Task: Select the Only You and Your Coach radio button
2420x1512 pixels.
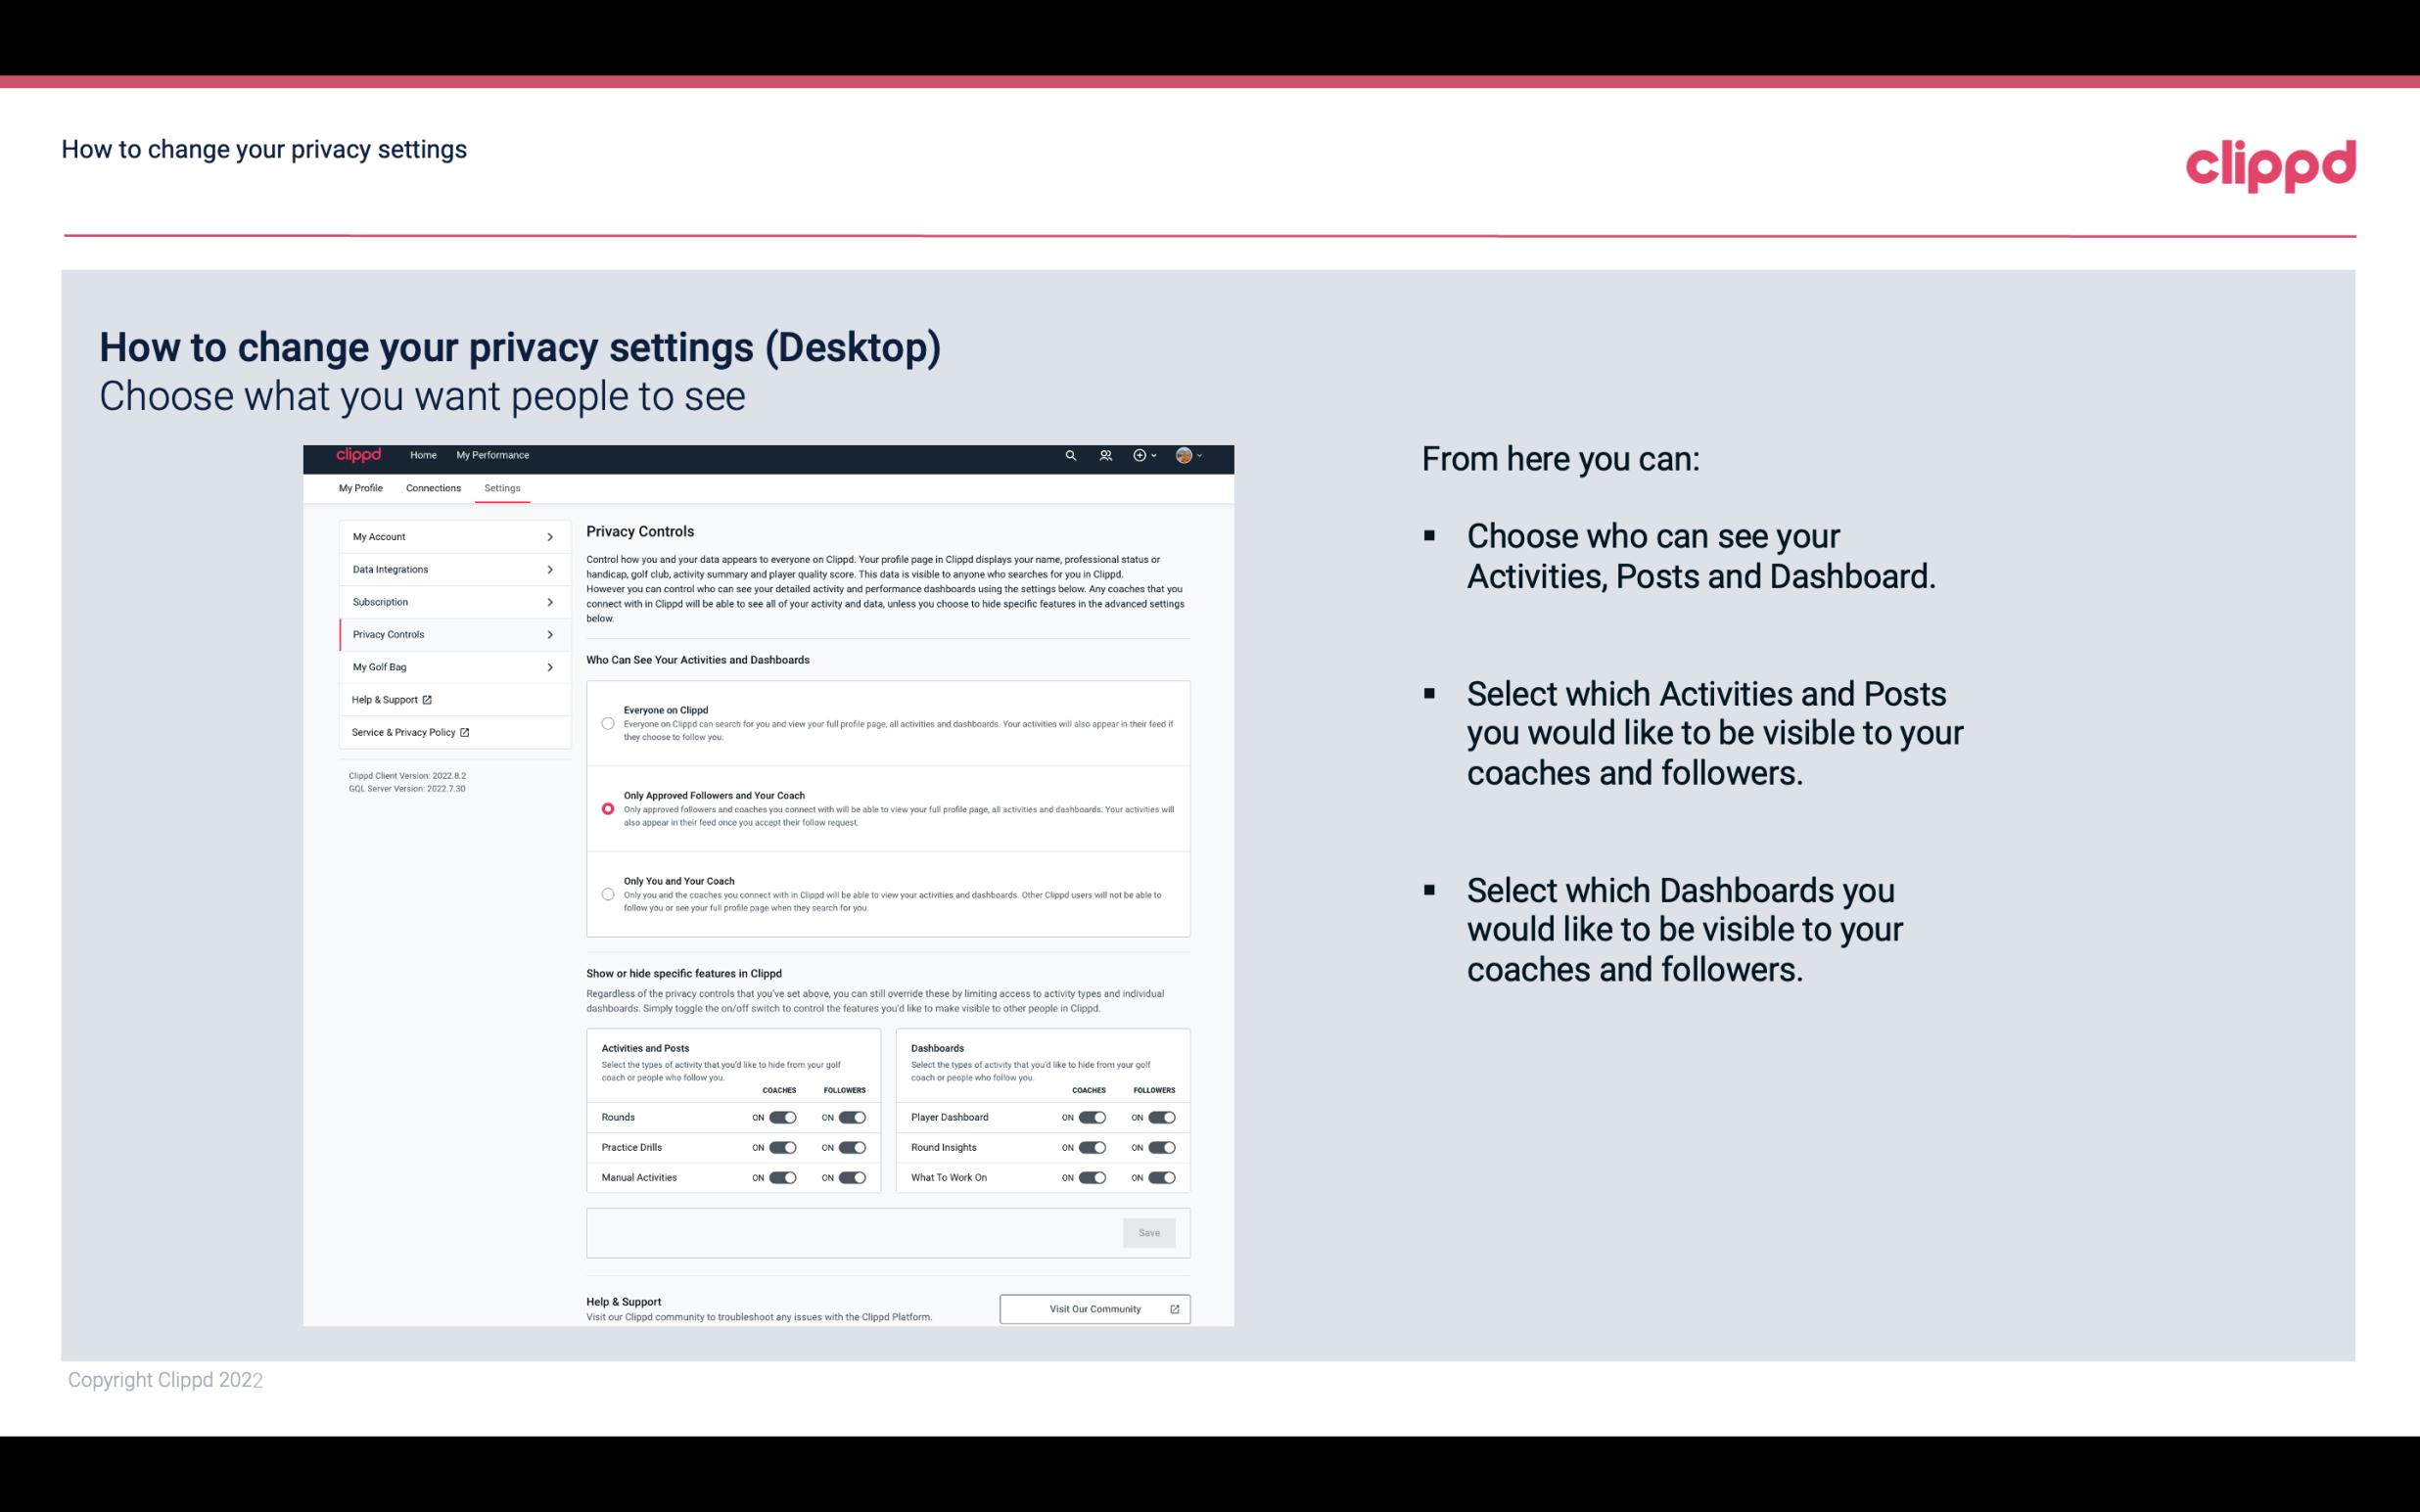Action: coord(606,893)
